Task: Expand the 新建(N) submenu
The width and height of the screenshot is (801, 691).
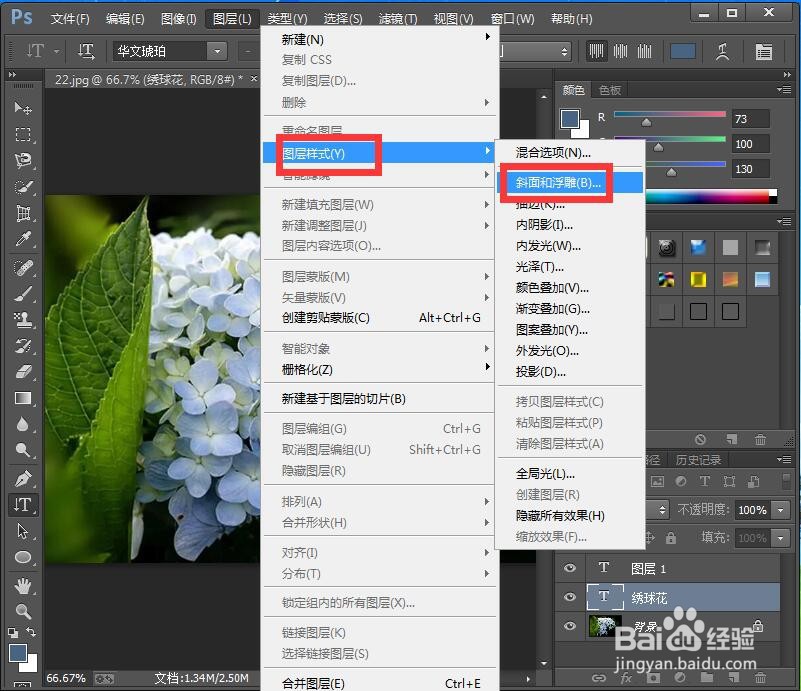Action: coord(379,39)
